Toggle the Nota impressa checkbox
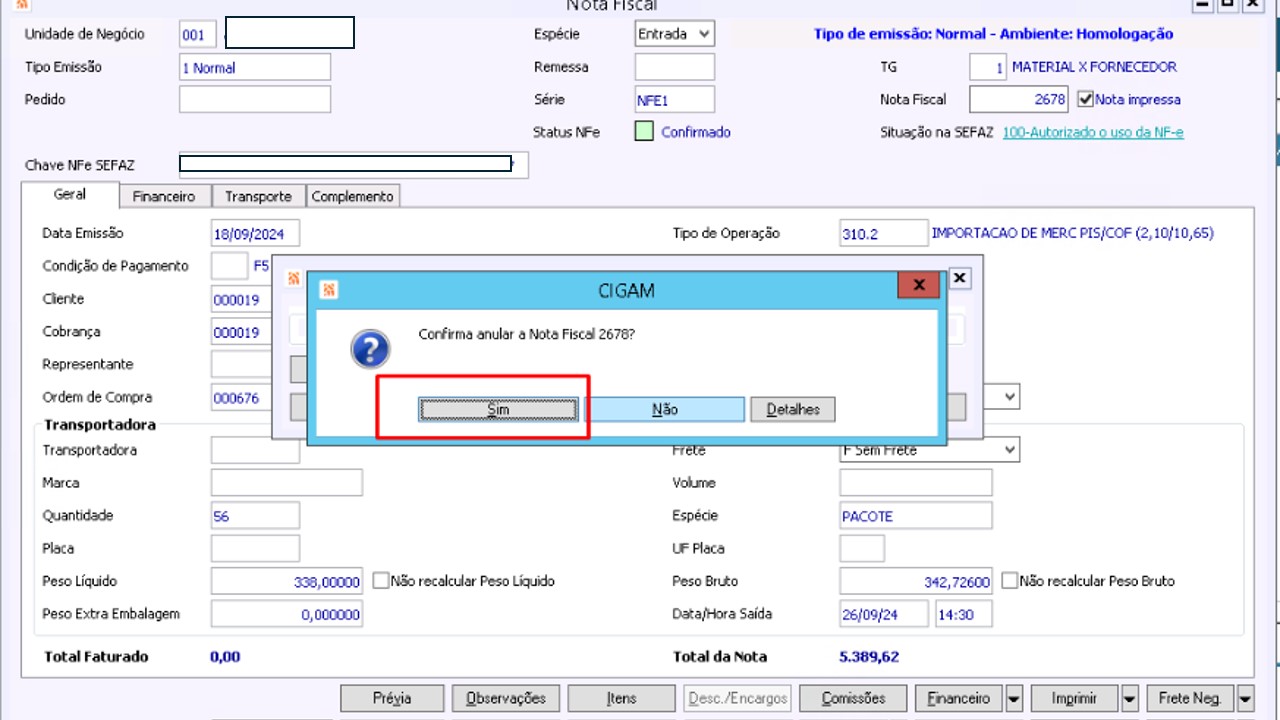Screen dimensions: 1280x720 (1085, 99)
